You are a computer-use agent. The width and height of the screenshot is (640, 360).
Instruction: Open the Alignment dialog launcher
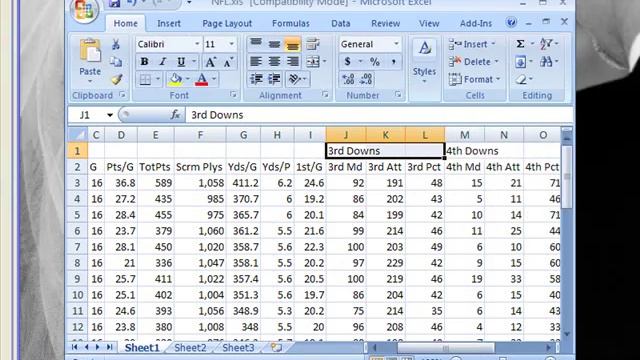(x=325, y=95)
